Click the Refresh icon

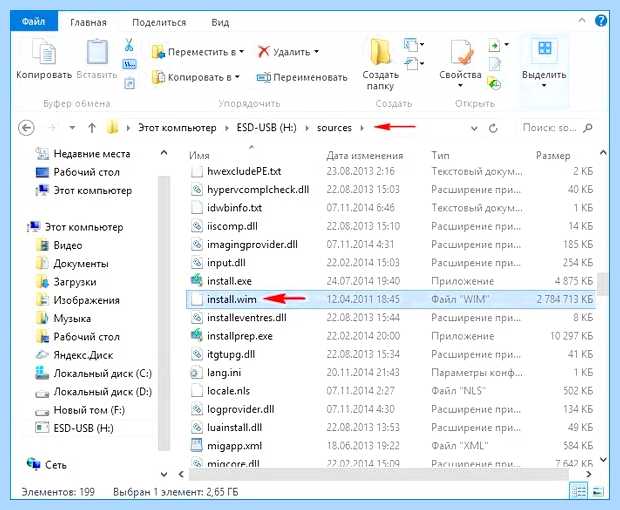click(x=493, y=128)
